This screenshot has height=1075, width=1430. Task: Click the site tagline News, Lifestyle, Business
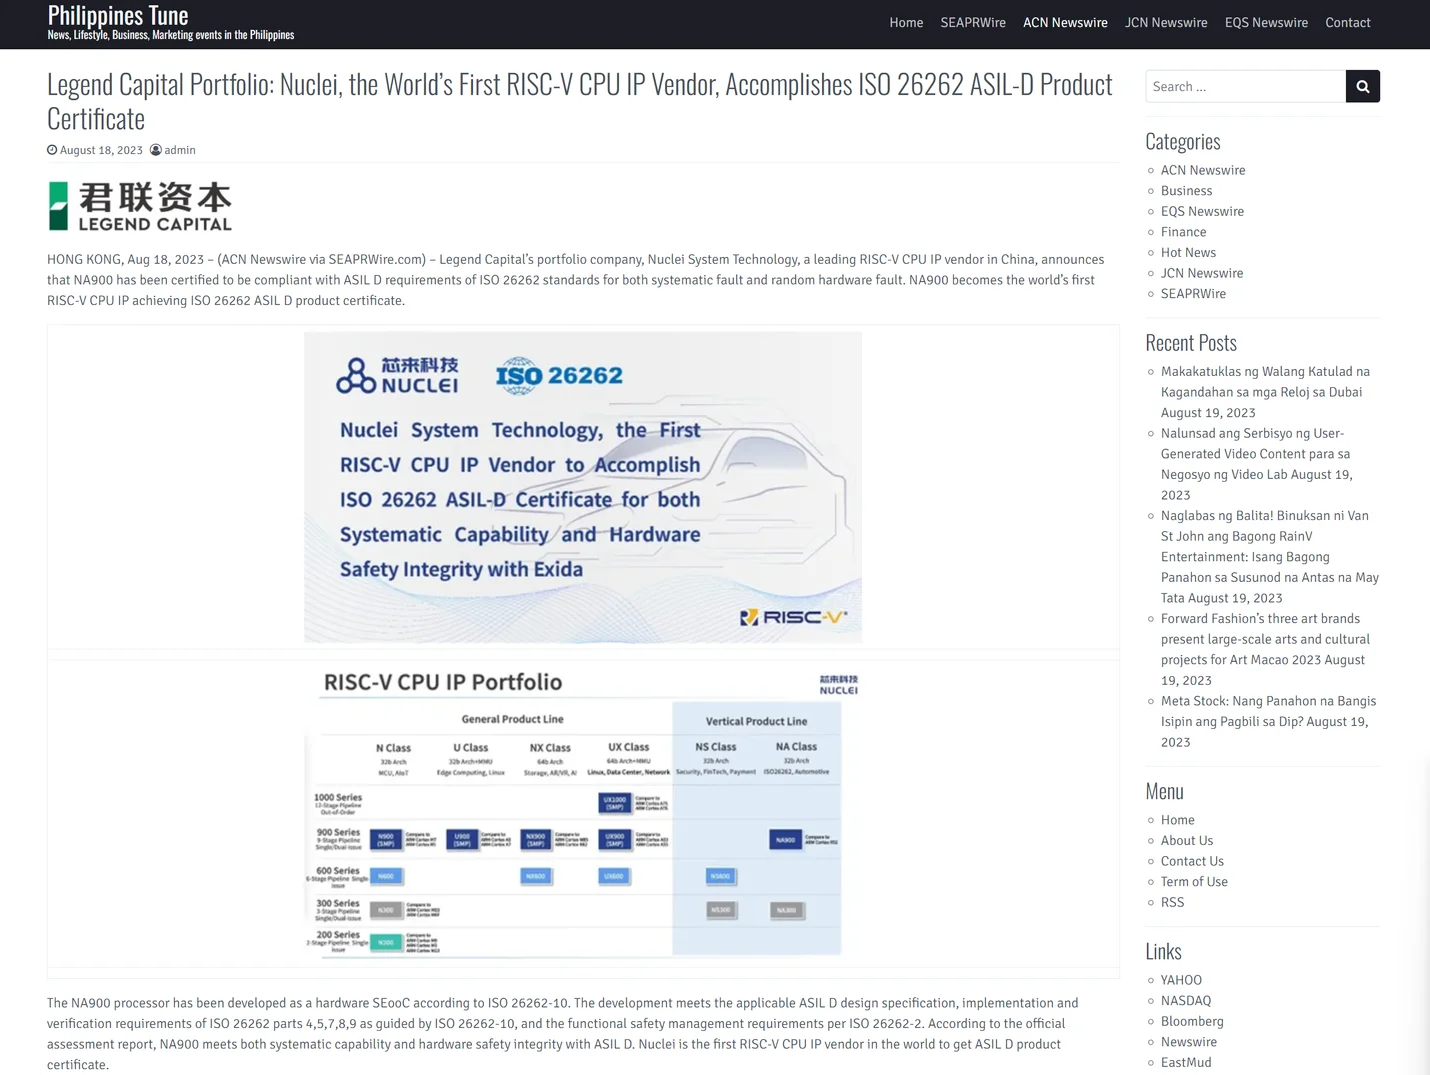(x=171, y=35)
